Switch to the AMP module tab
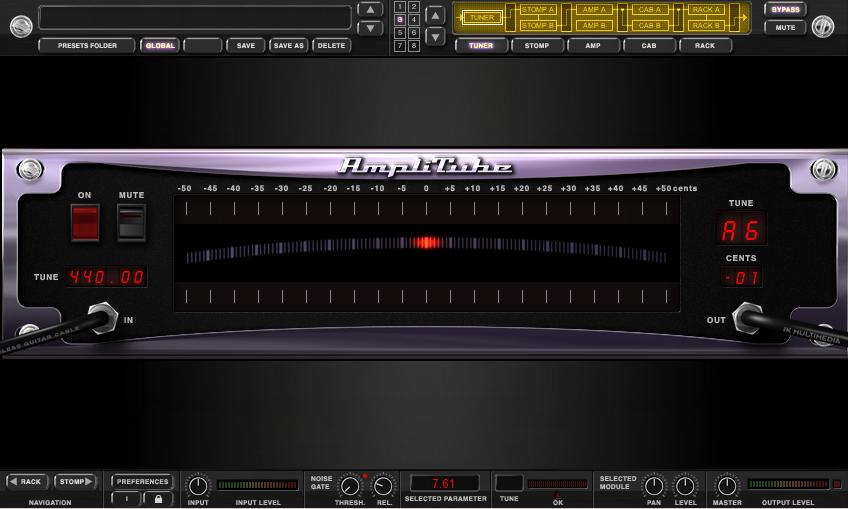Image resolution: width=848 pixels, height=509 pixels. click(593, 45)
